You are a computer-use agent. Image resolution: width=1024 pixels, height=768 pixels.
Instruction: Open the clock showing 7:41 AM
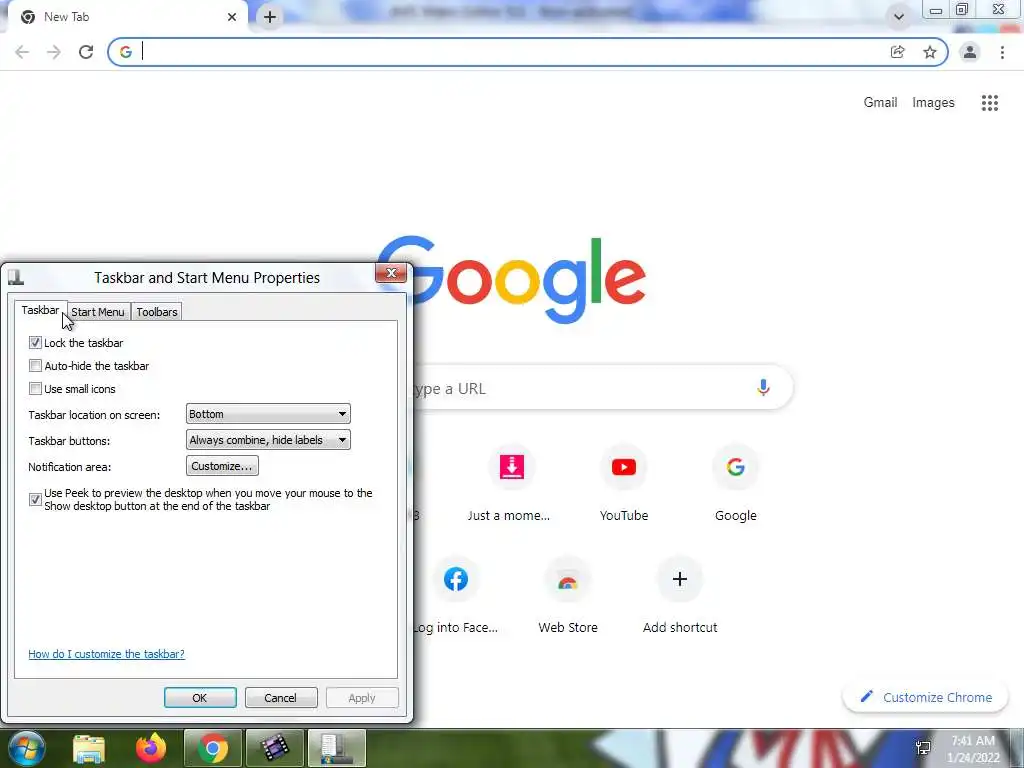click(973, 748)
